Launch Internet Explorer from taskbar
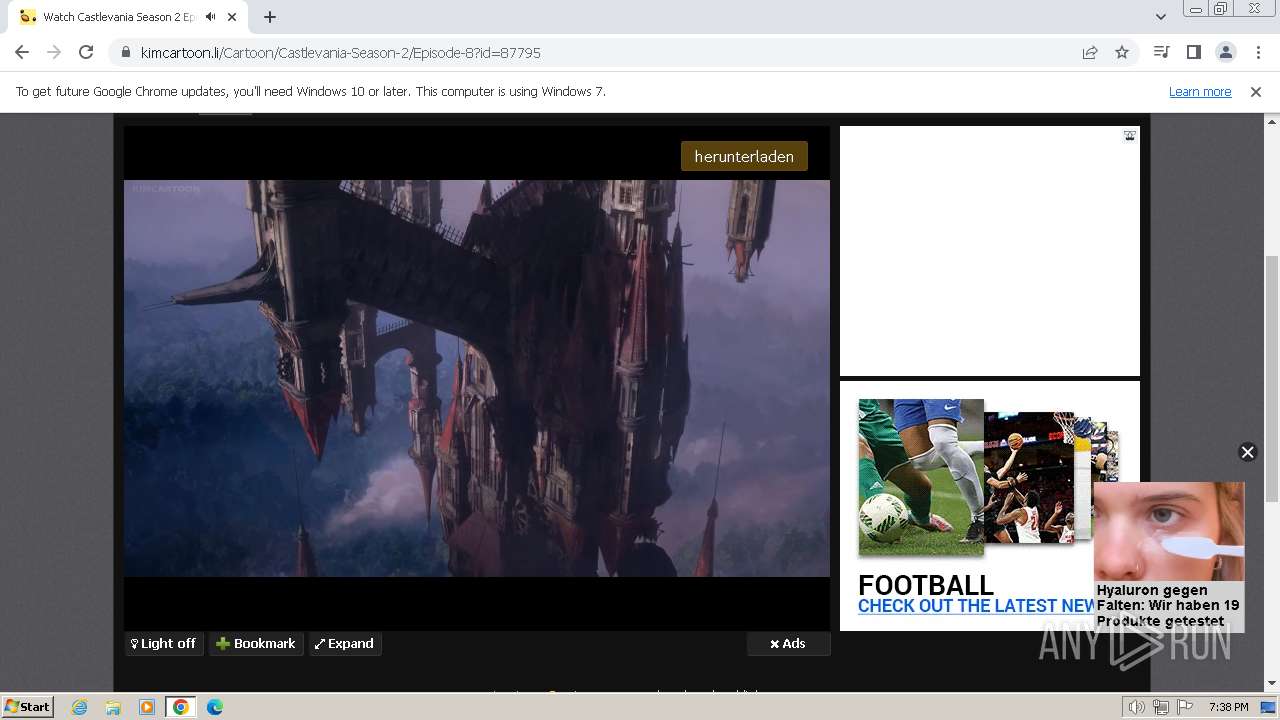Image resolution: width=1280 pixels, height=720 pixels. coord(79,707)
